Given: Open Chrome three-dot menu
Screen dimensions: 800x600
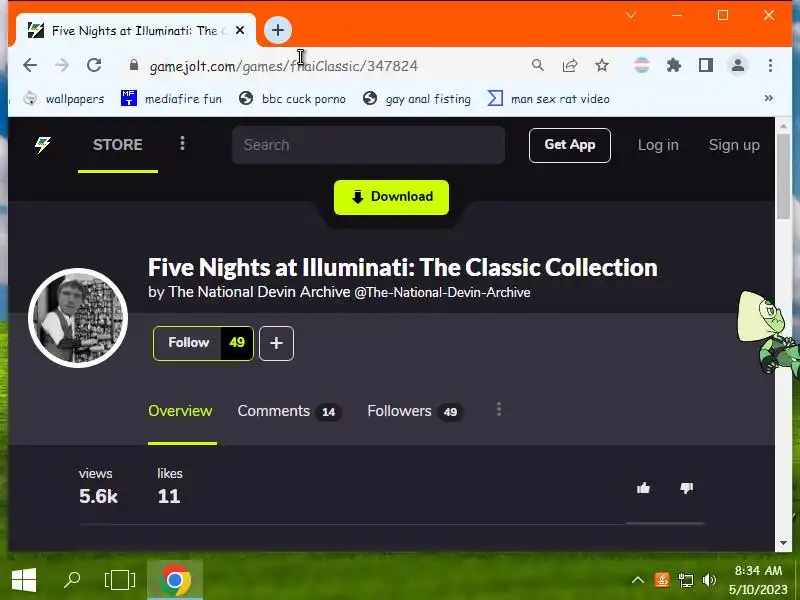Looking at the screenshot, I should 770,65.
